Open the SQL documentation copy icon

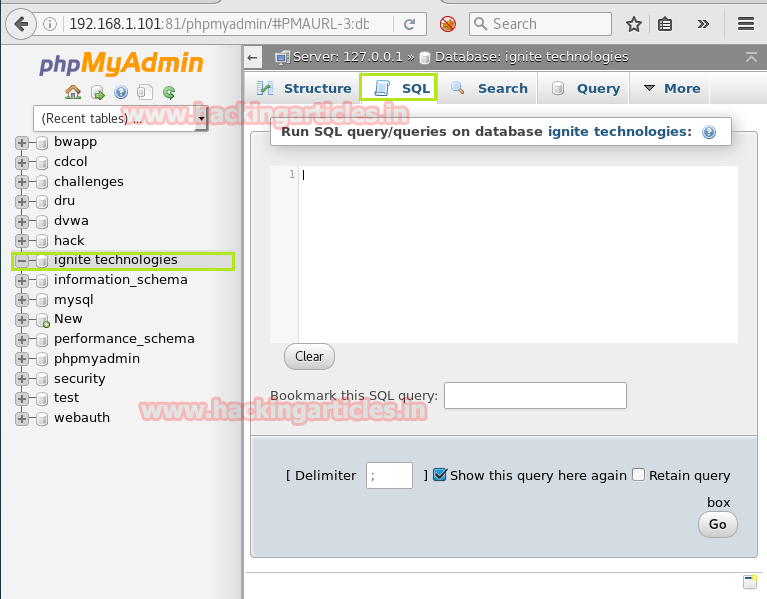click(145, 92)
